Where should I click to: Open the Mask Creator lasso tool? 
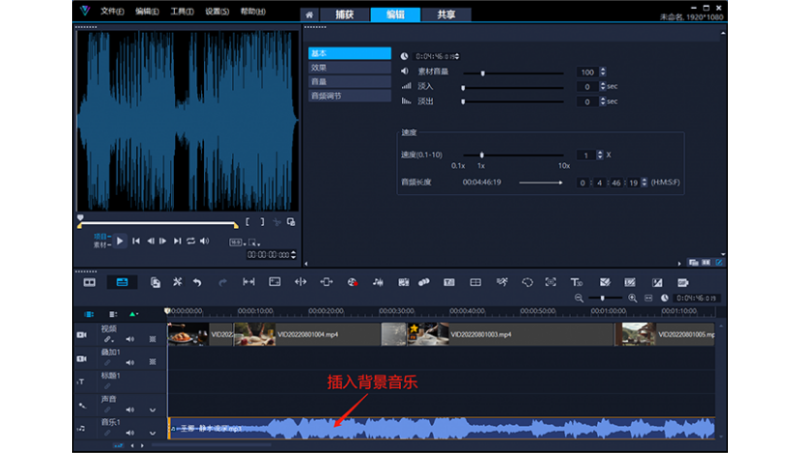[x=527, y=282]
